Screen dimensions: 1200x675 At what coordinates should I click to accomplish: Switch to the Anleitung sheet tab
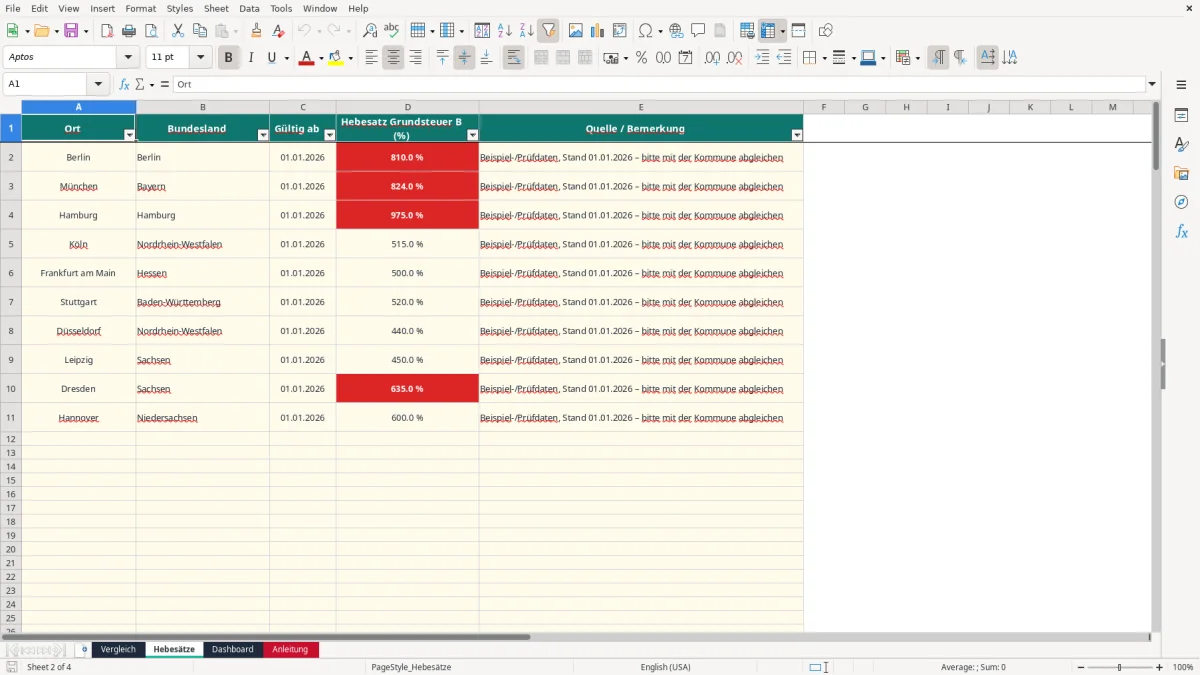point(291,649)
